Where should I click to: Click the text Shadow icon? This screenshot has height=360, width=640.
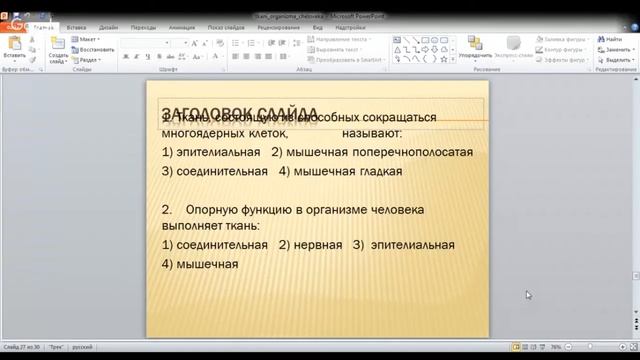click(x=159, y=57)
